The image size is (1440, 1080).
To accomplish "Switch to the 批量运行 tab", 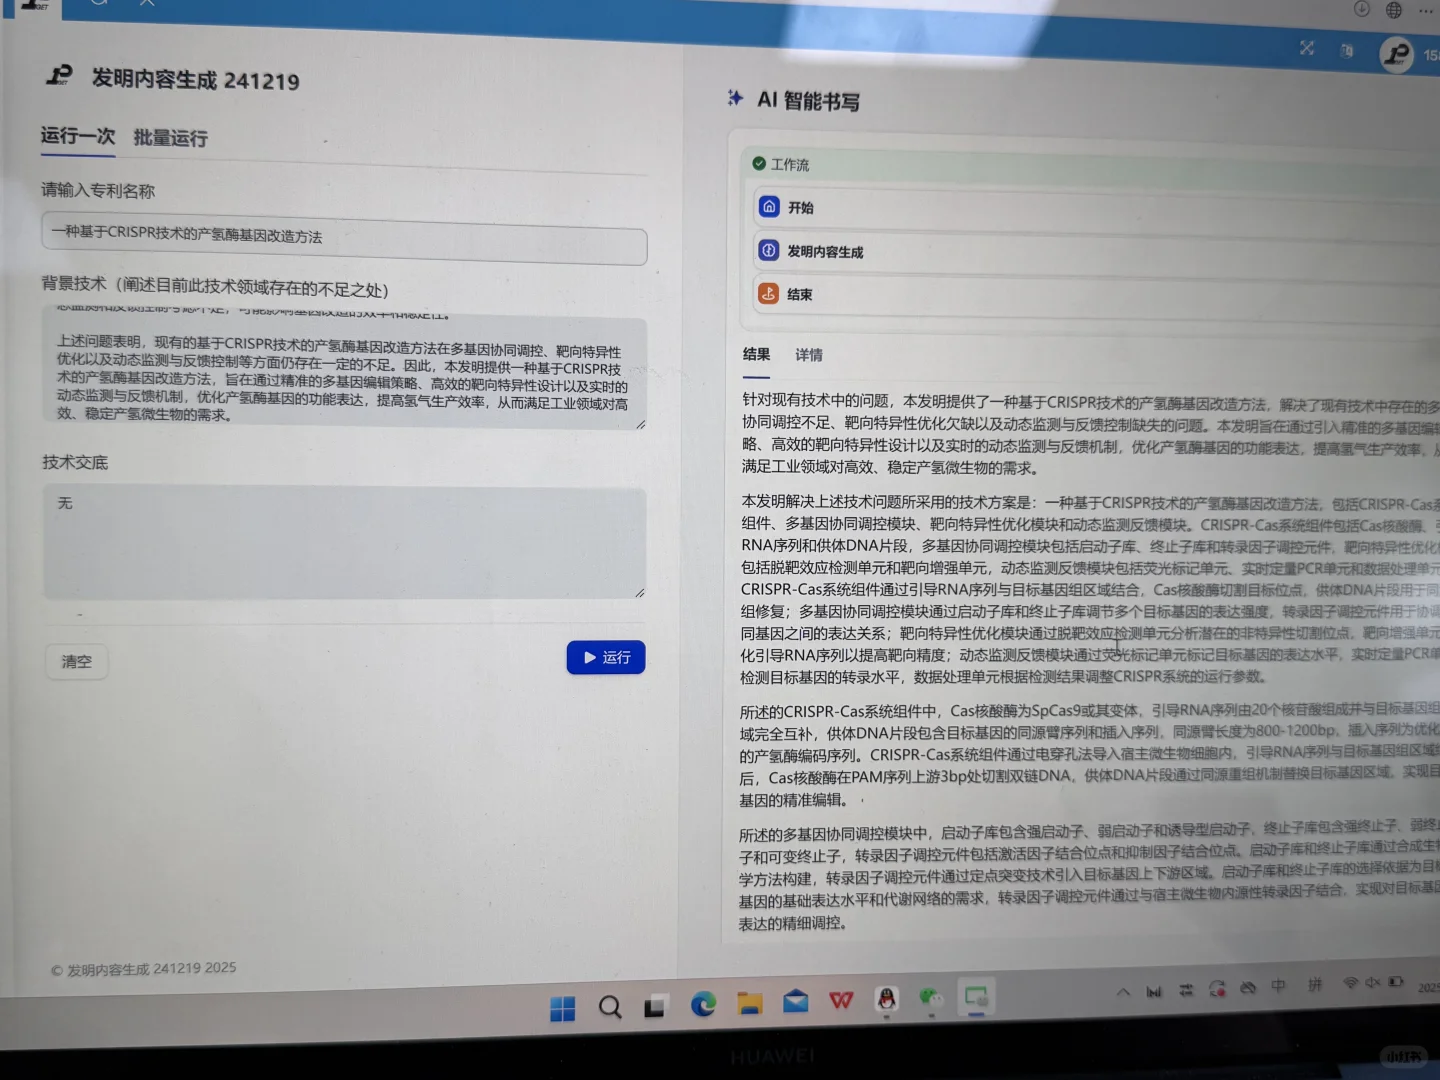I will point(169,138).
